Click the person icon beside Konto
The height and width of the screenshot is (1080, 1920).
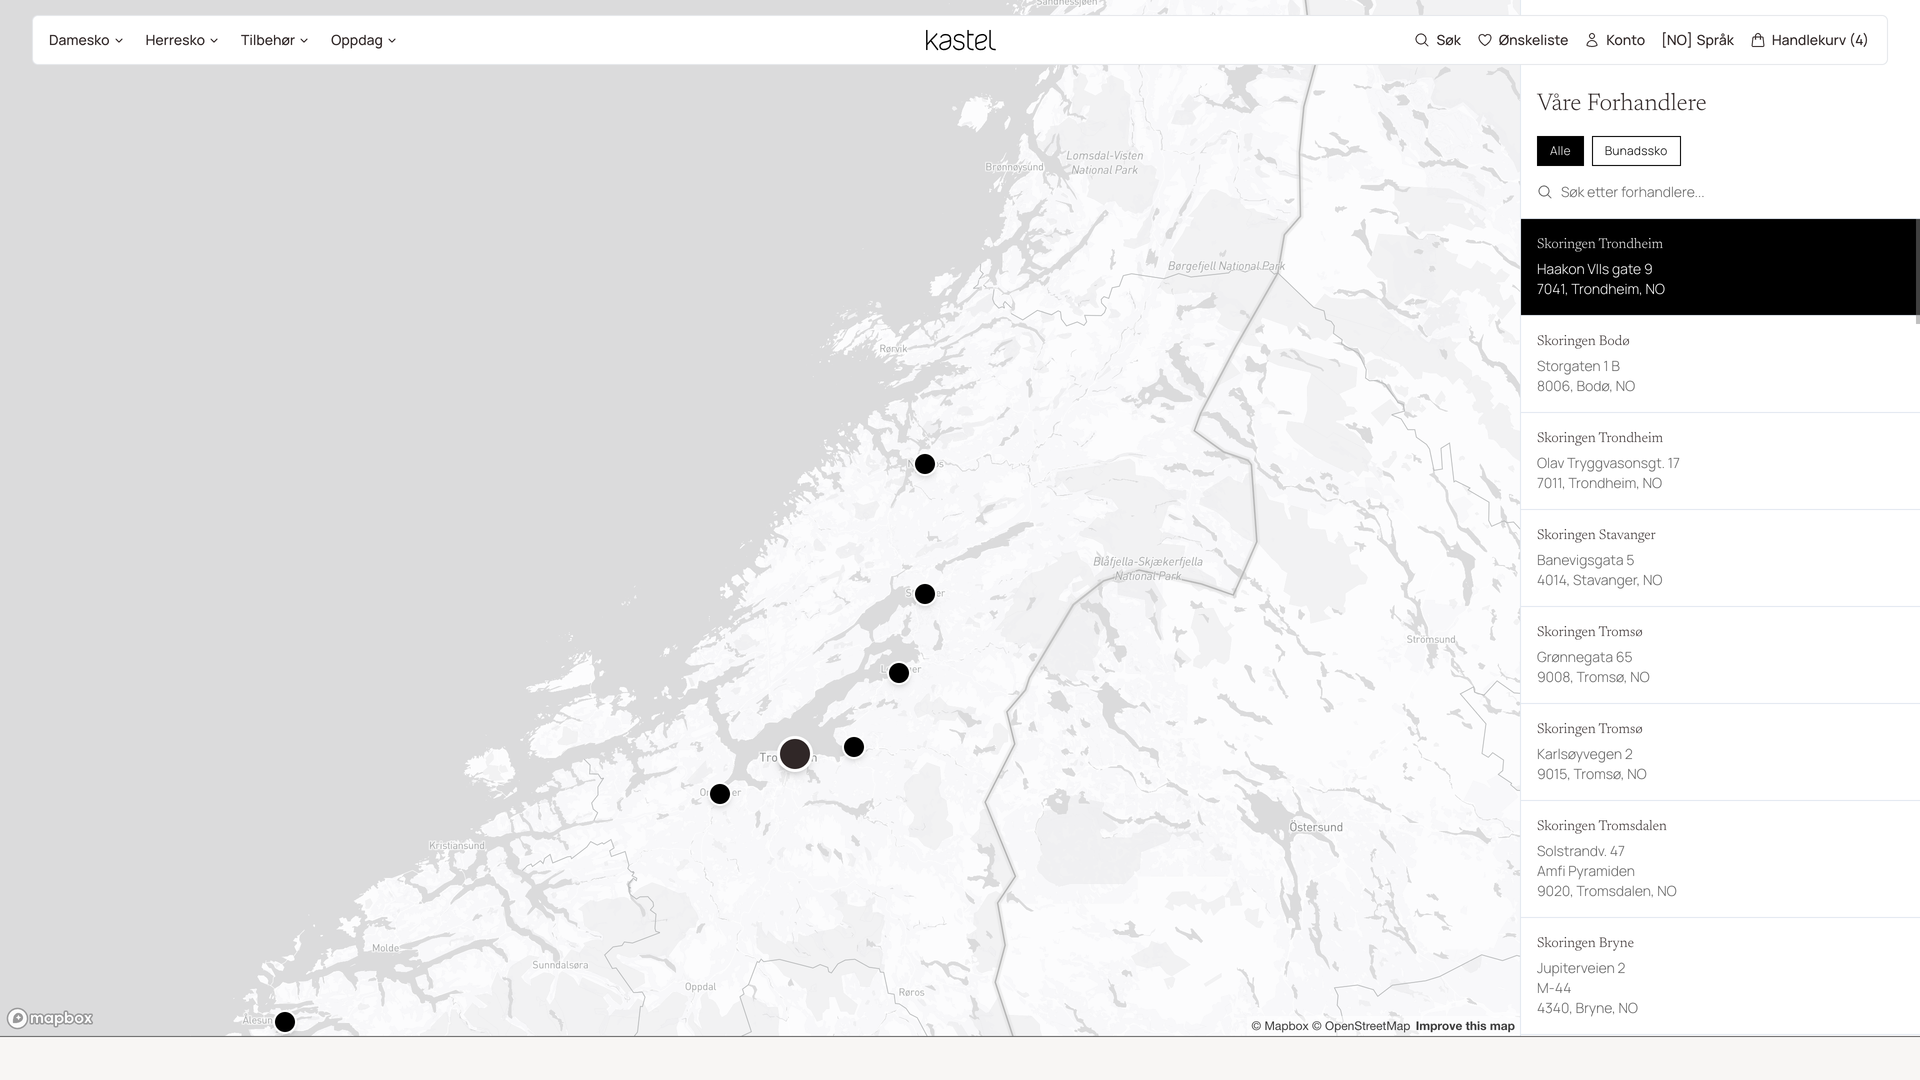1592,40
